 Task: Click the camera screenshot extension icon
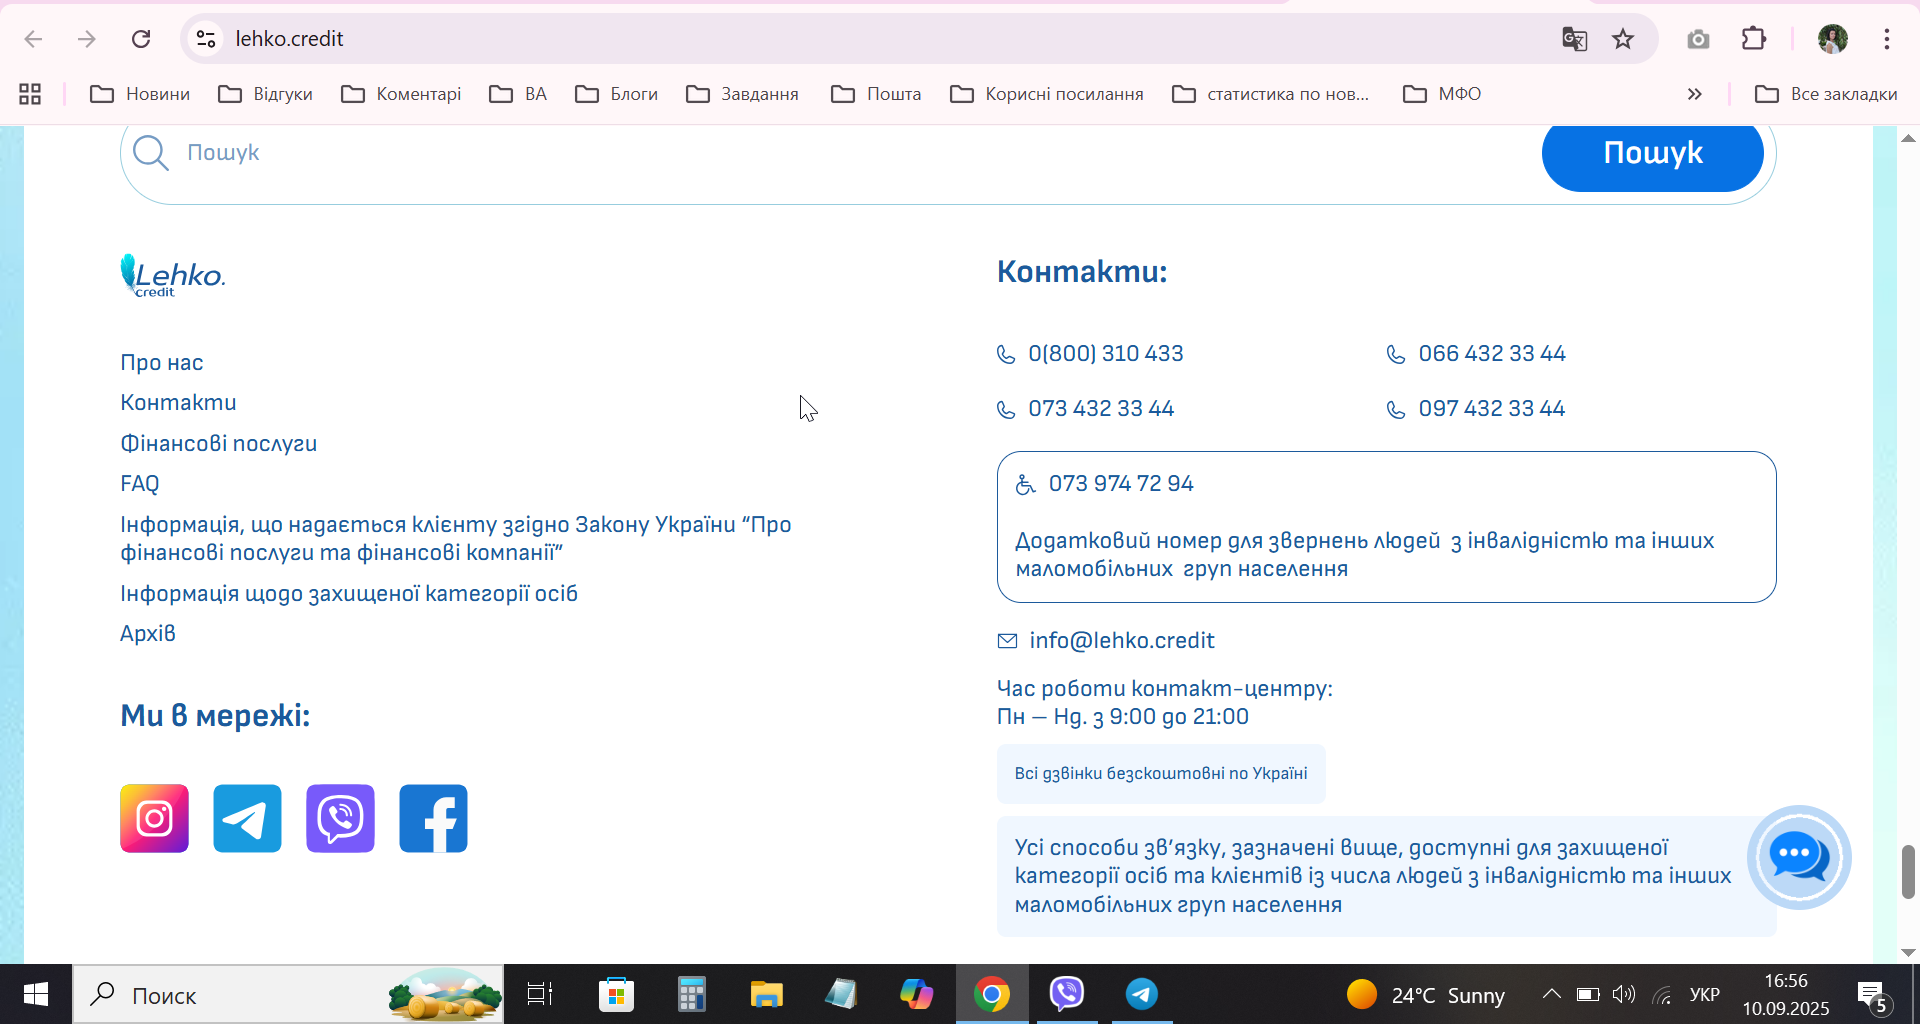coord(1698,39)
